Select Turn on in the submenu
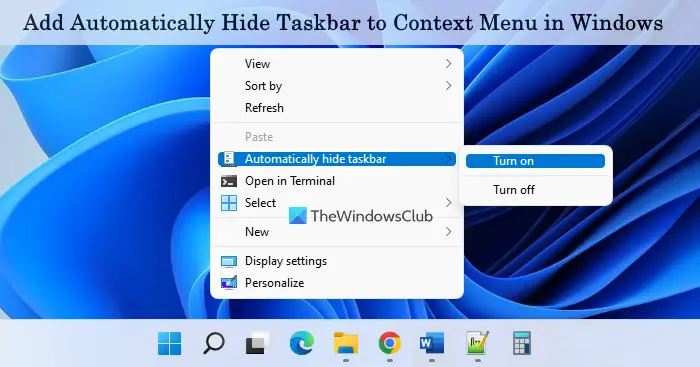Viewport: 700px width, 367px height. (535, 161)
